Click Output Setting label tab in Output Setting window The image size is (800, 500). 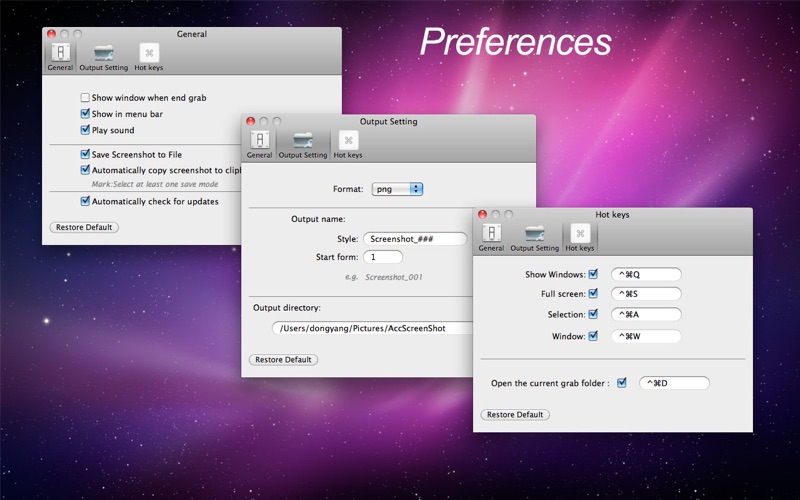303,155
